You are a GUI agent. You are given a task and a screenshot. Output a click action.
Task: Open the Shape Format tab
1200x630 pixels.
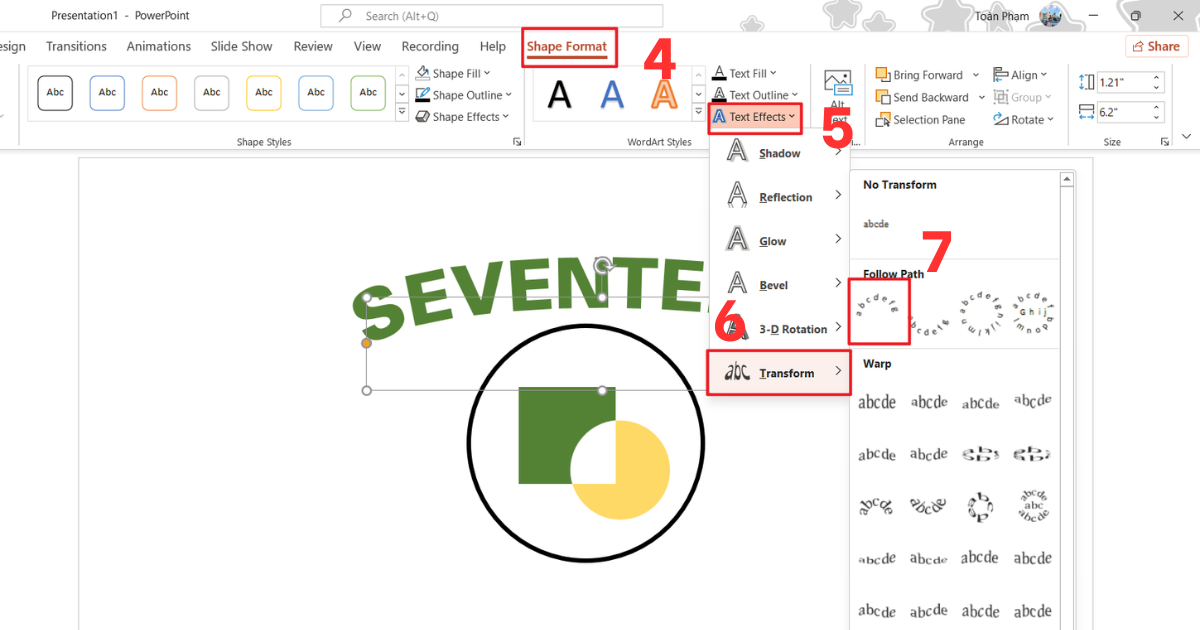567,46
